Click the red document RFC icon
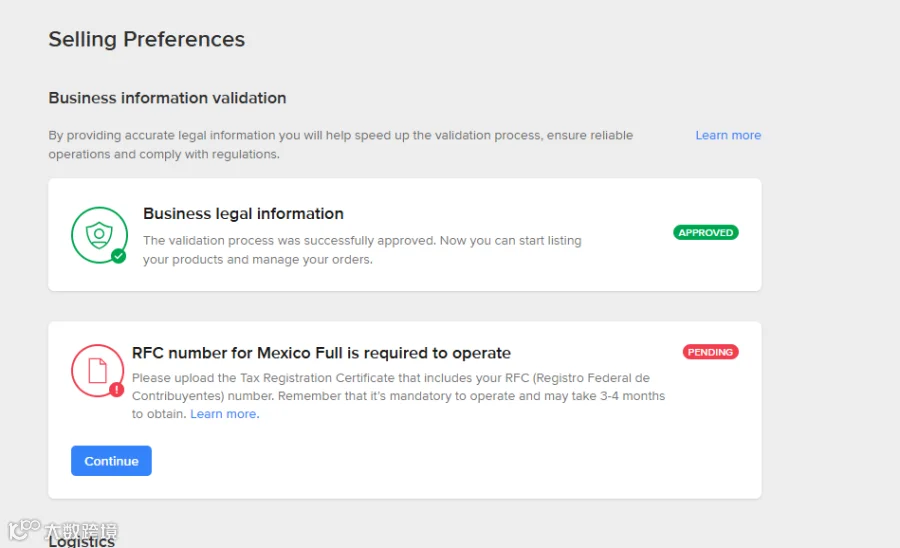 pos(97,370)
